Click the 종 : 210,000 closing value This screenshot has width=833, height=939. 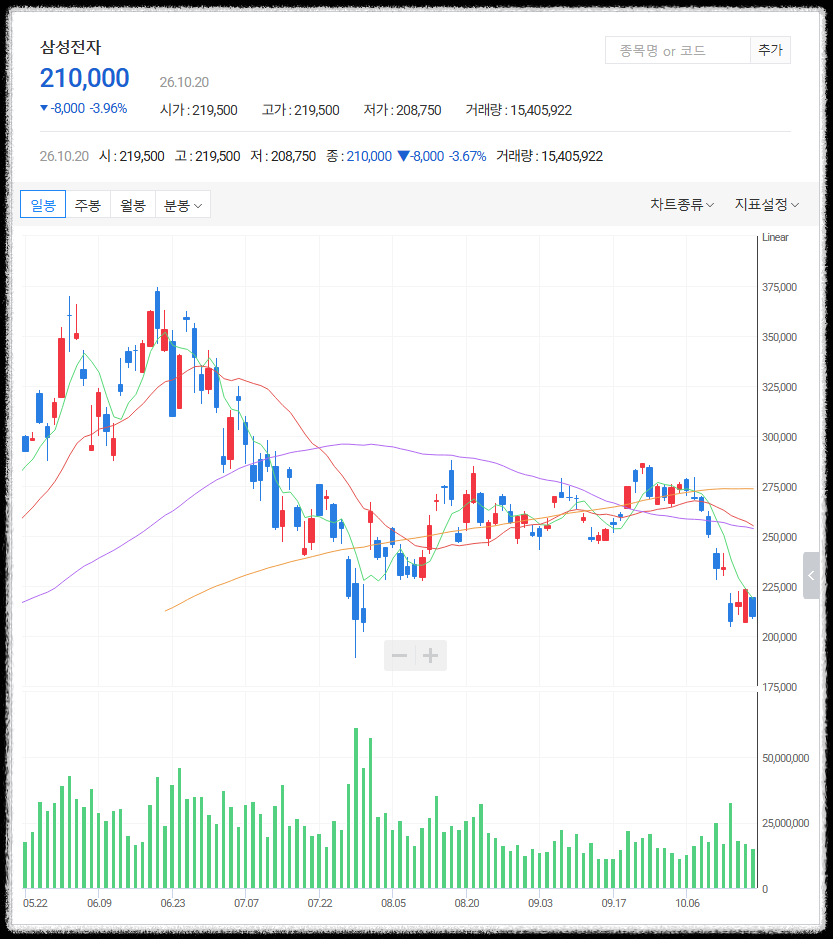[359, 156]
